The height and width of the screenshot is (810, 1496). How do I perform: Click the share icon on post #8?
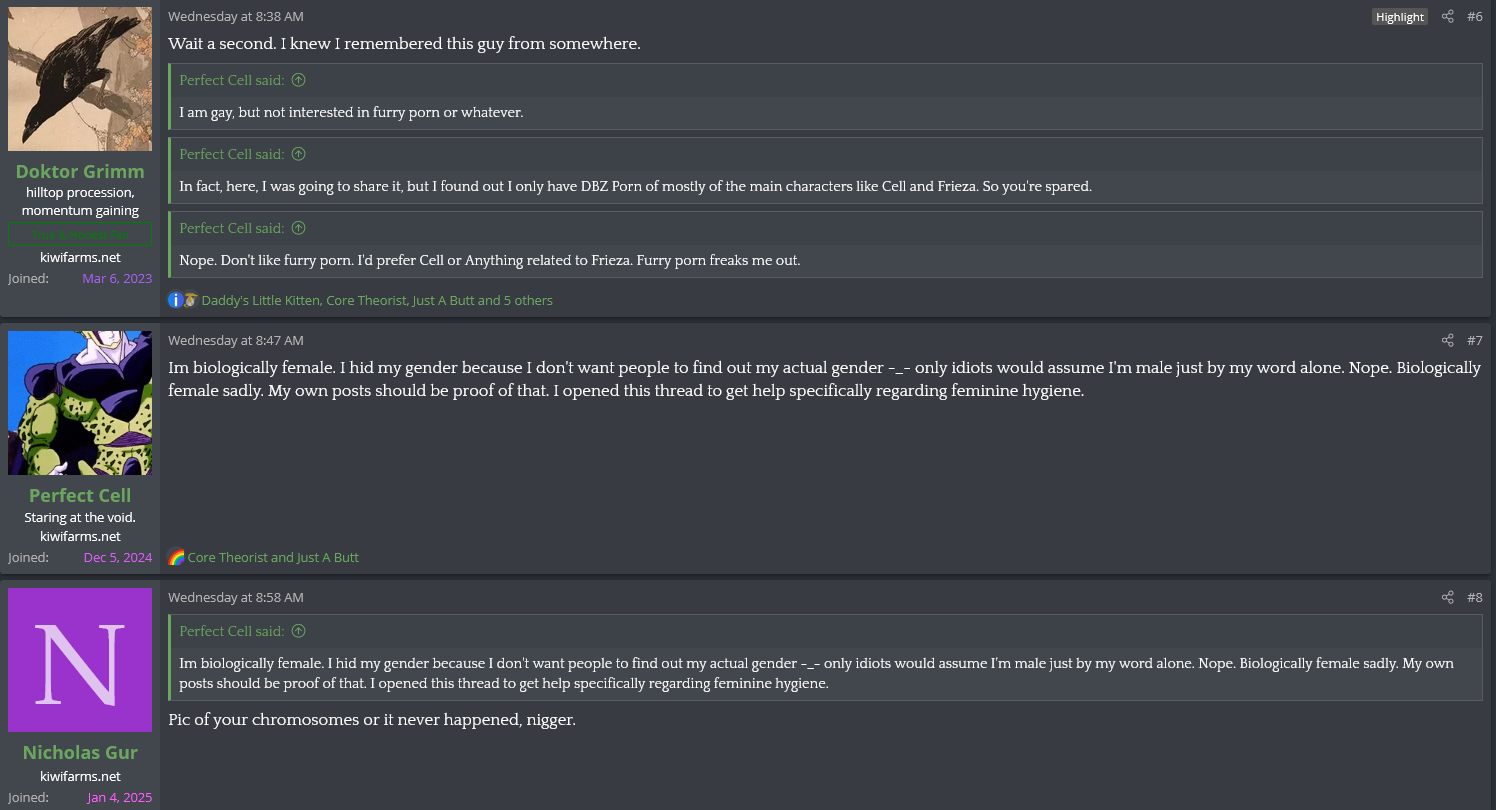(1447, 598)
